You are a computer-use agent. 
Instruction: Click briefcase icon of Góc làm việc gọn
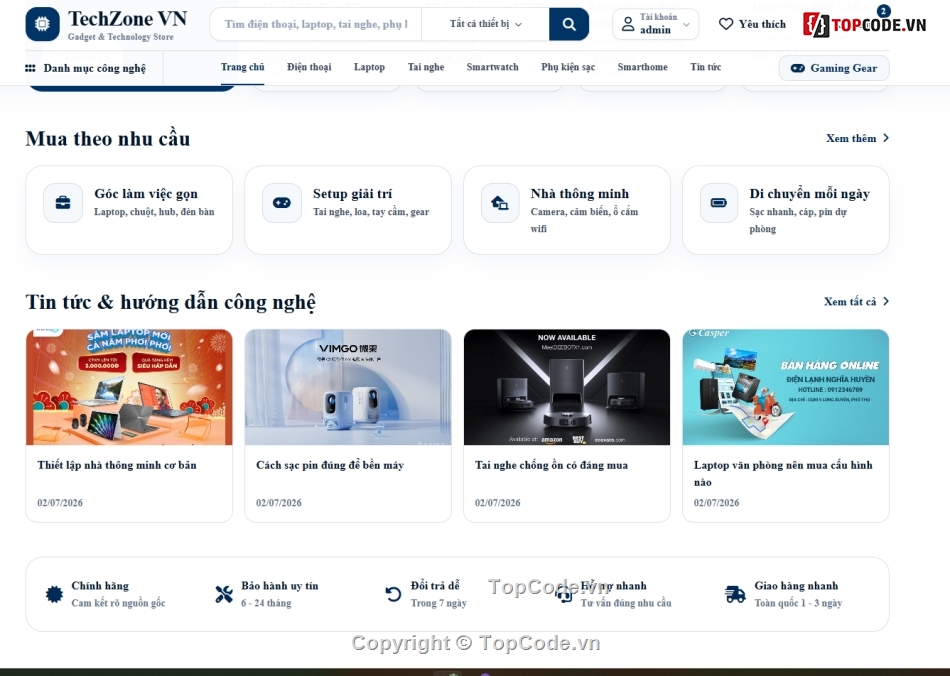pyautogui.click(x=63, y=203)
